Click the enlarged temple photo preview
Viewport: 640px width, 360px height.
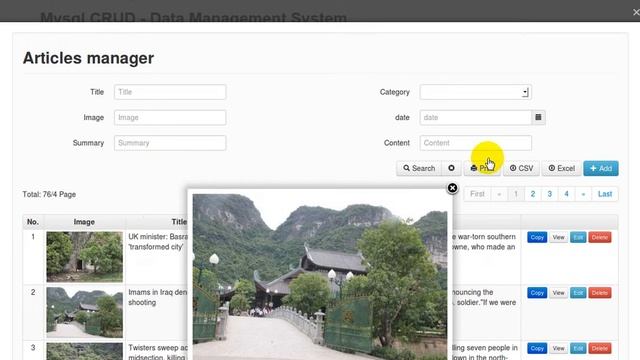pos(320,277)
